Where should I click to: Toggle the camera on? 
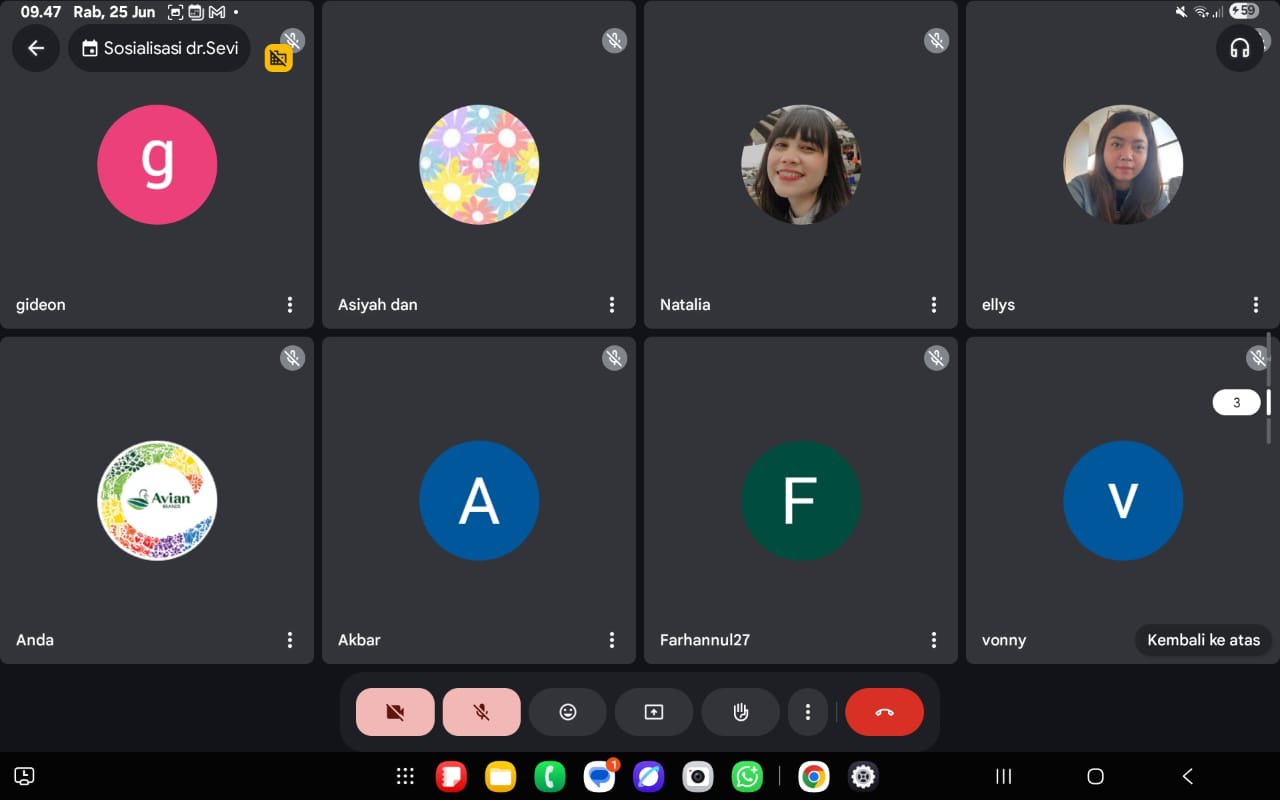point(395,712)
